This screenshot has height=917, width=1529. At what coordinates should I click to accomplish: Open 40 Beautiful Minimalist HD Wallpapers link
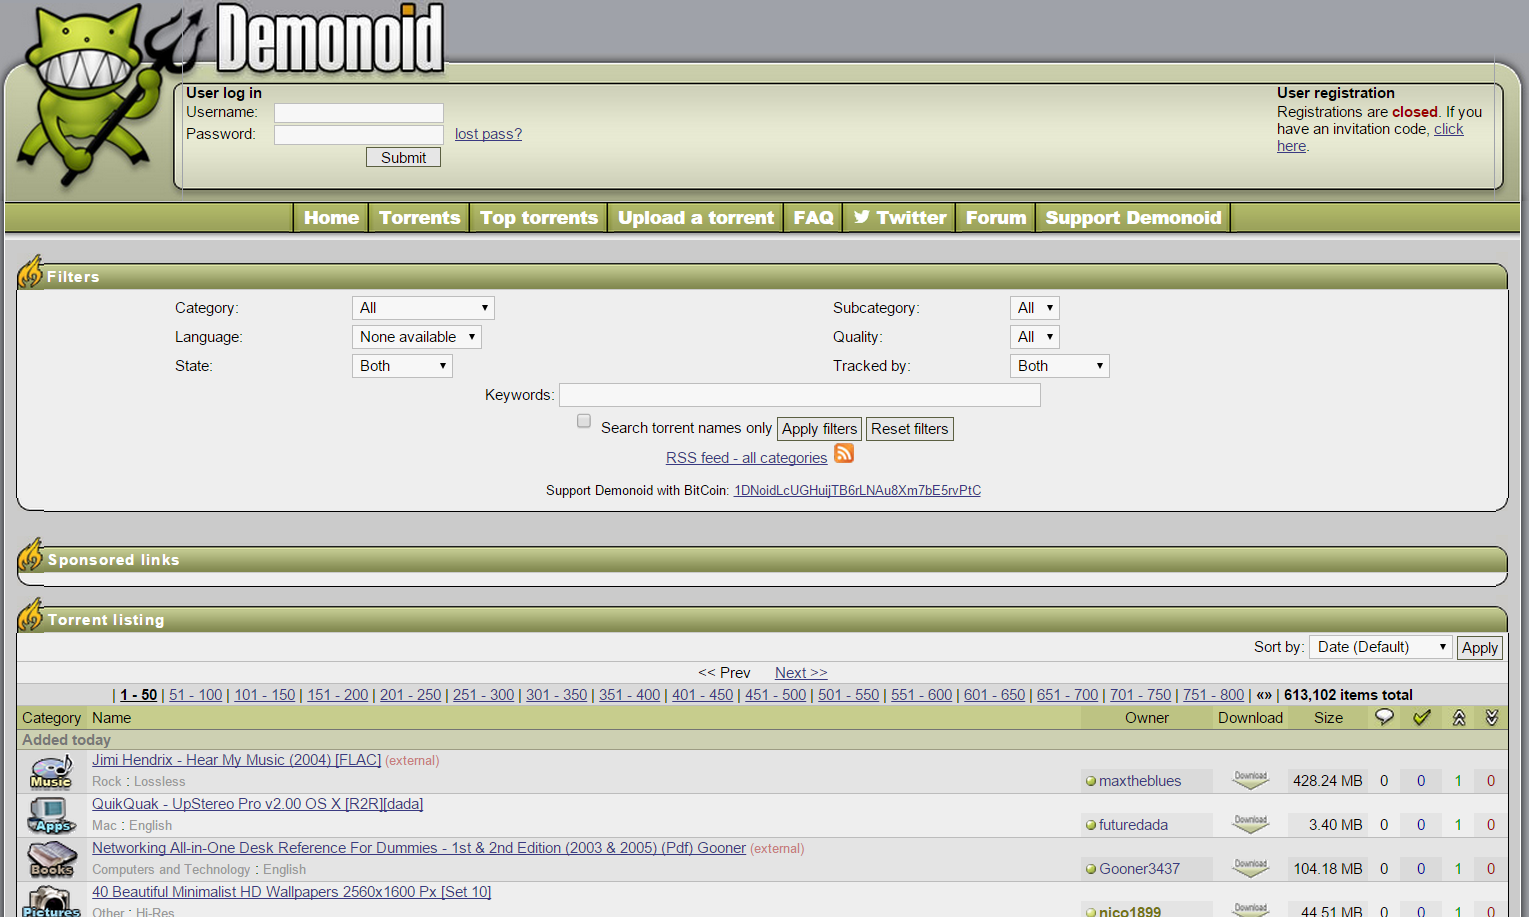point(291,892)
